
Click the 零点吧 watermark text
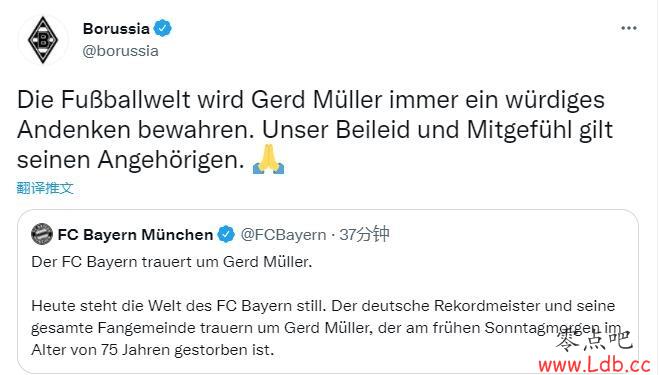[x=594, y=340]
